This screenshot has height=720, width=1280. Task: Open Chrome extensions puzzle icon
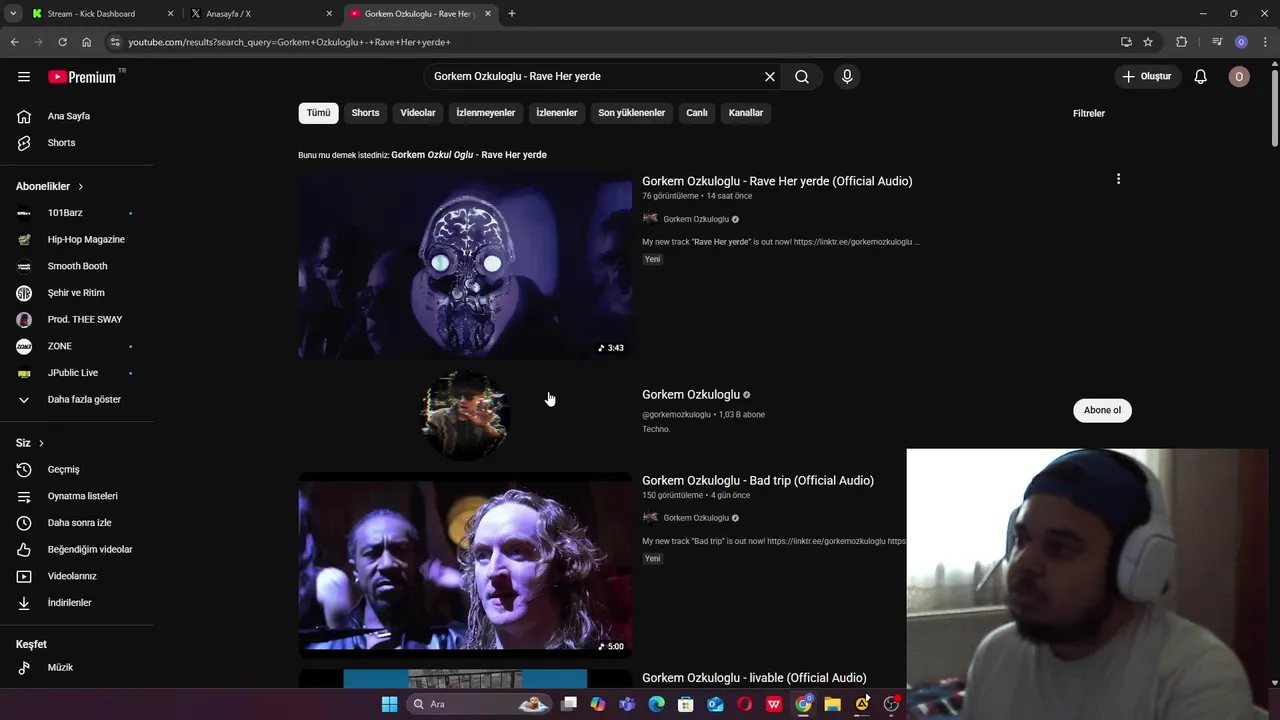point(1181,42)
